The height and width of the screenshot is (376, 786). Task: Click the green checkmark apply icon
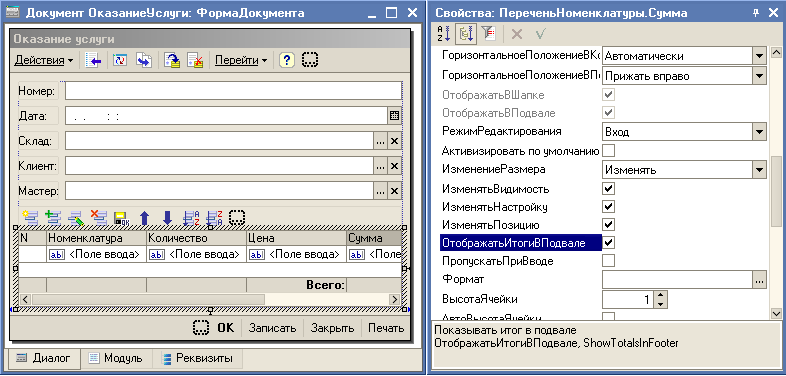541,34
